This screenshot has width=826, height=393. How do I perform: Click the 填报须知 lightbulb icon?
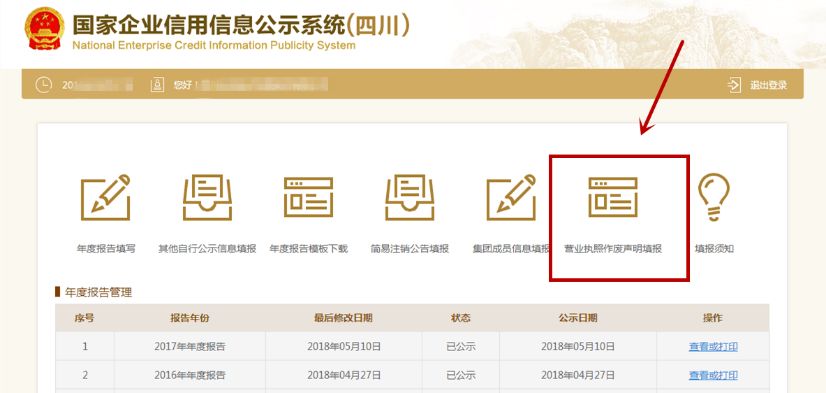(714, 198)
